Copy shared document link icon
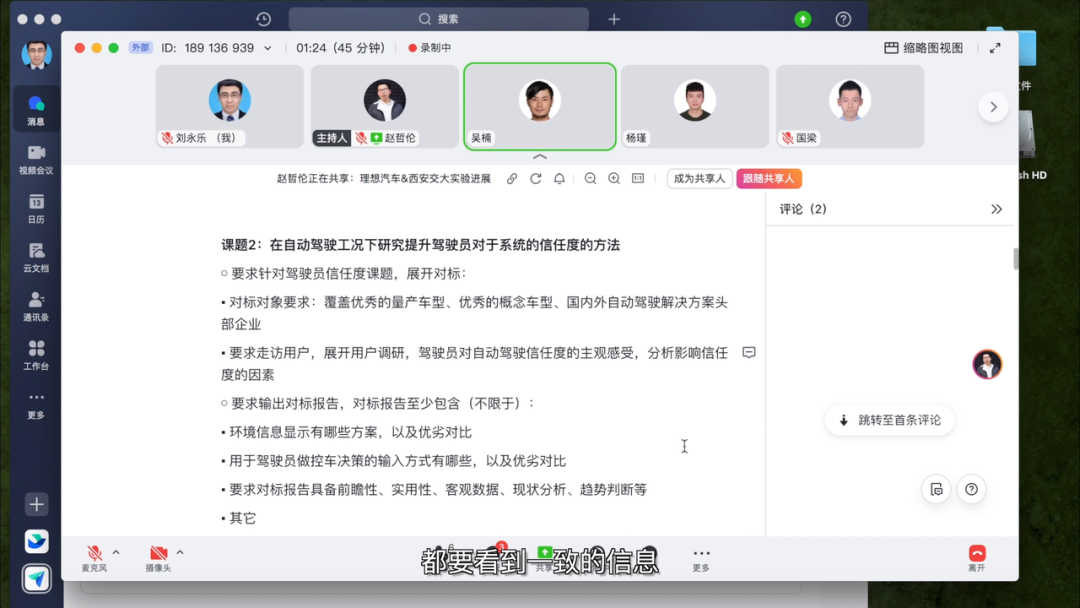1080x608 pixels. click(x=512, y=178)
